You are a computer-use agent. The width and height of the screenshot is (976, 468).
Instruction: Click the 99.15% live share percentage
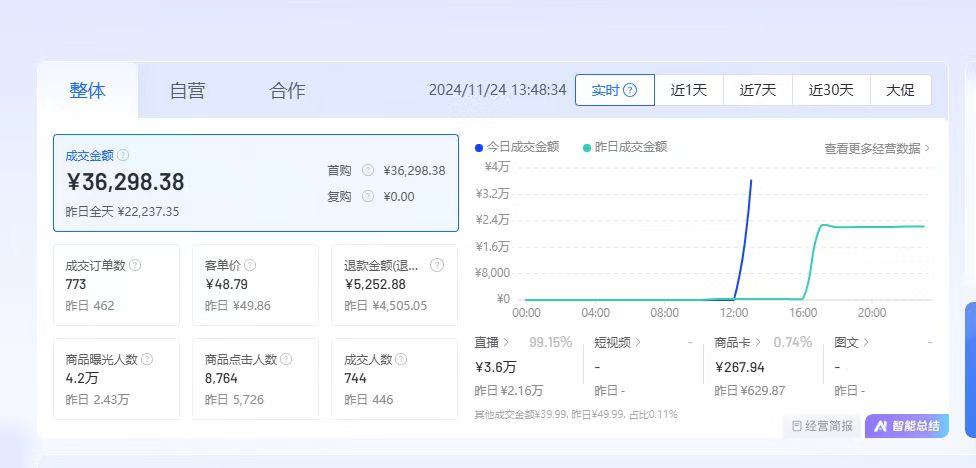550,342
